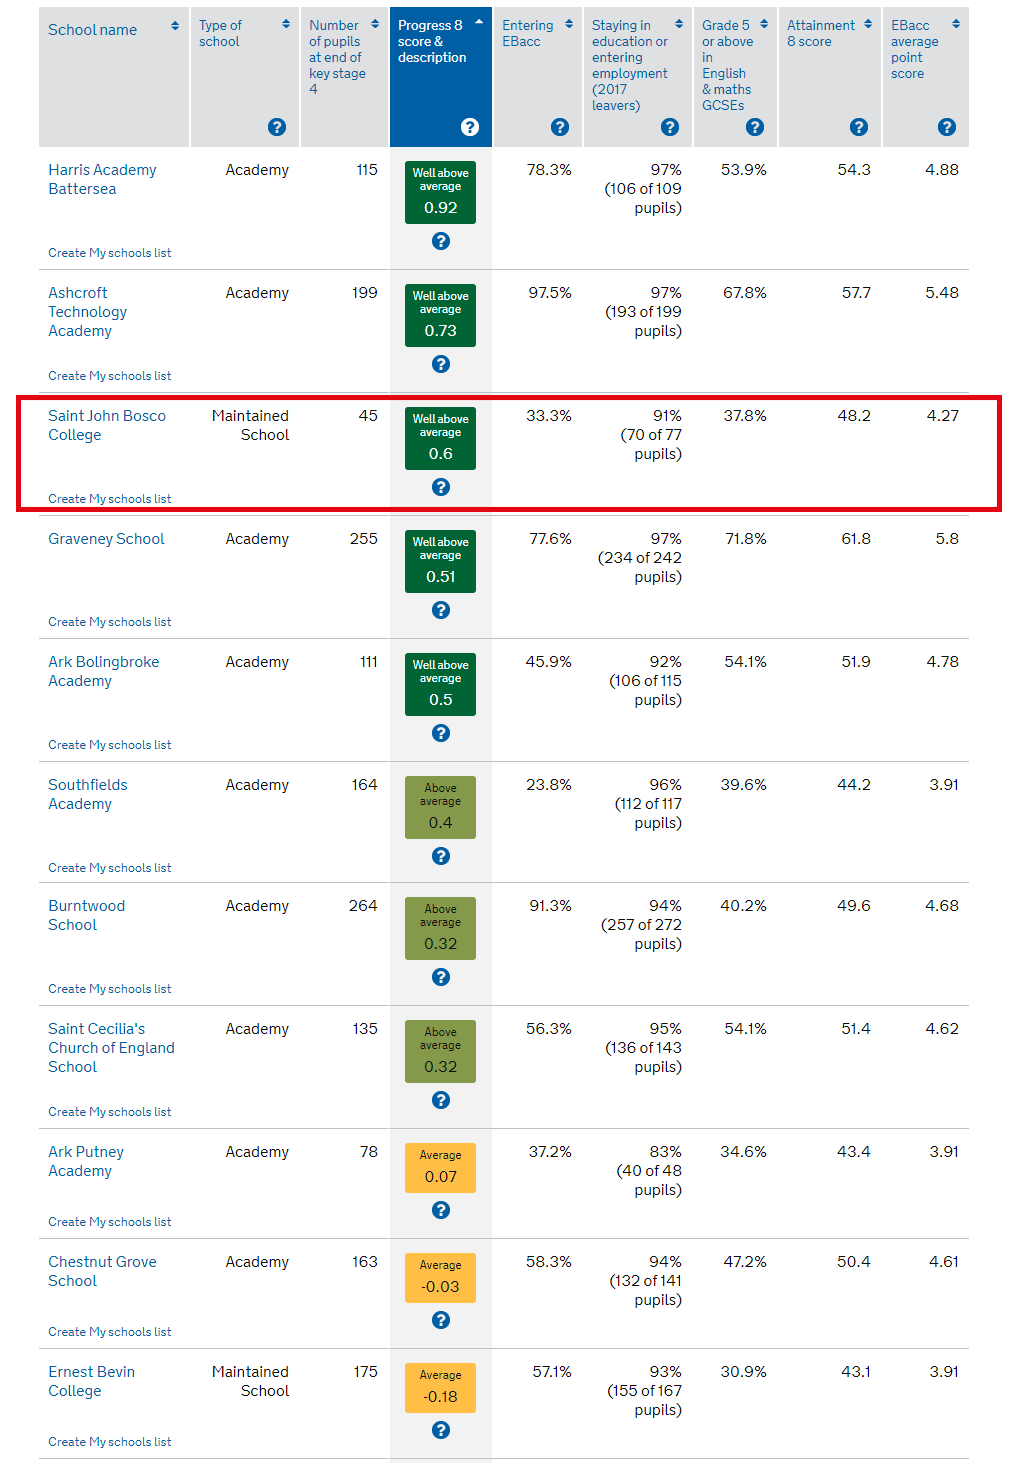1016x1463 pixels.
Task: Open Progress 8 help for Burntwood School
Action: pos(441,977)
